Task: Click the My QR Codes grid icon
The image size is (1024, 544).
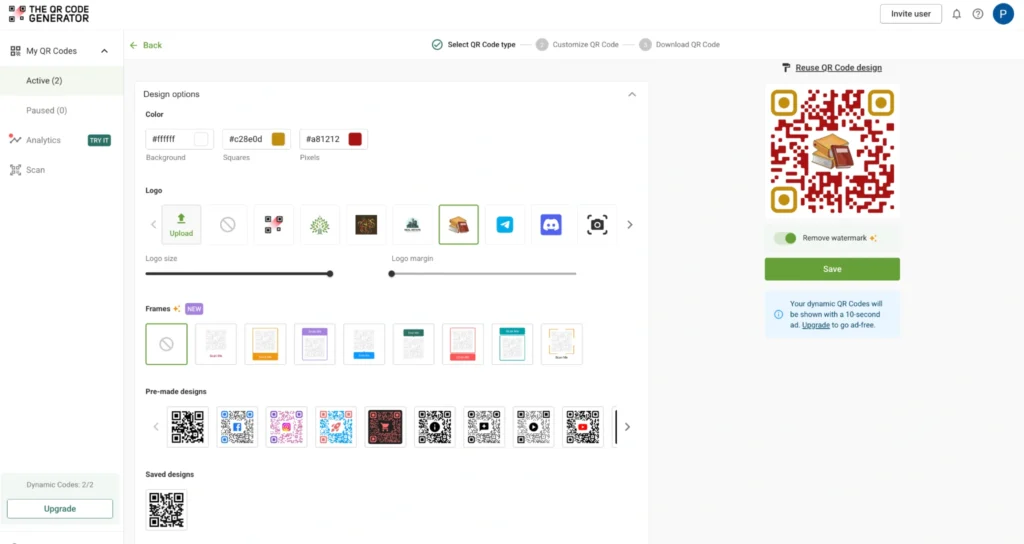Action: click(x=16, y=51)
